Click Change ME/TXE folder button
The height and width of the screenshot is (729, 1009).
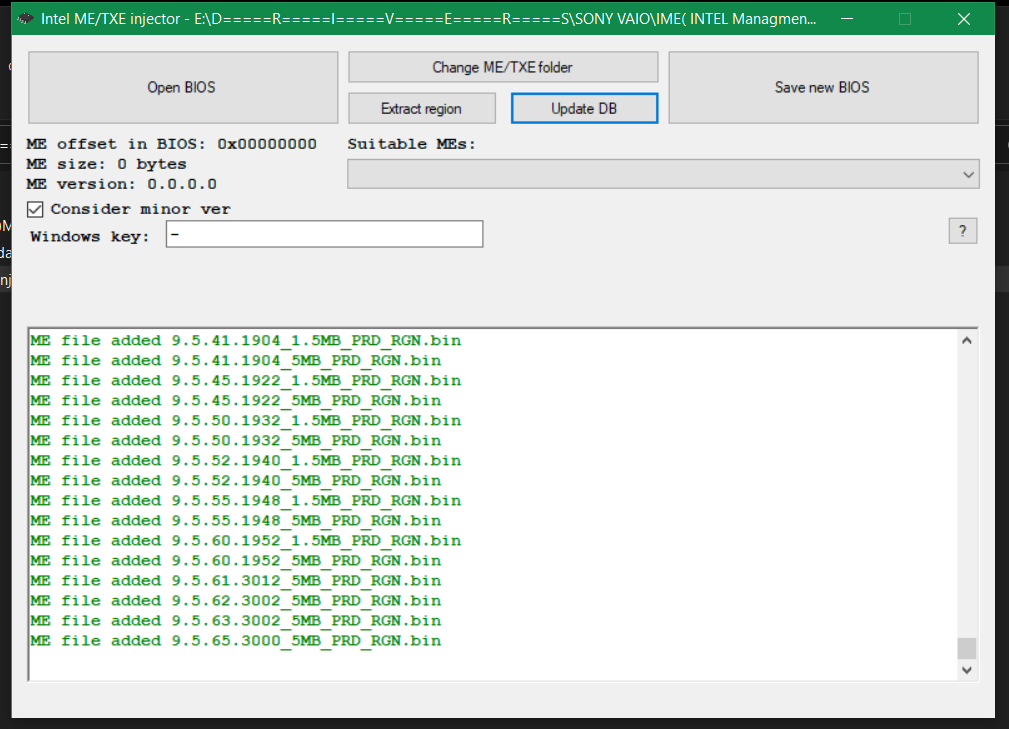[x=503, y=67]
